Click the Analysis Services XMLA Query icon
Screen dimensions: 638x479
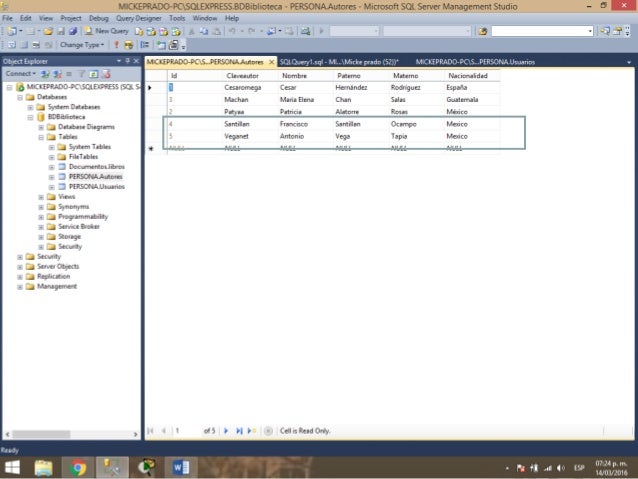(x=176, y=31)
